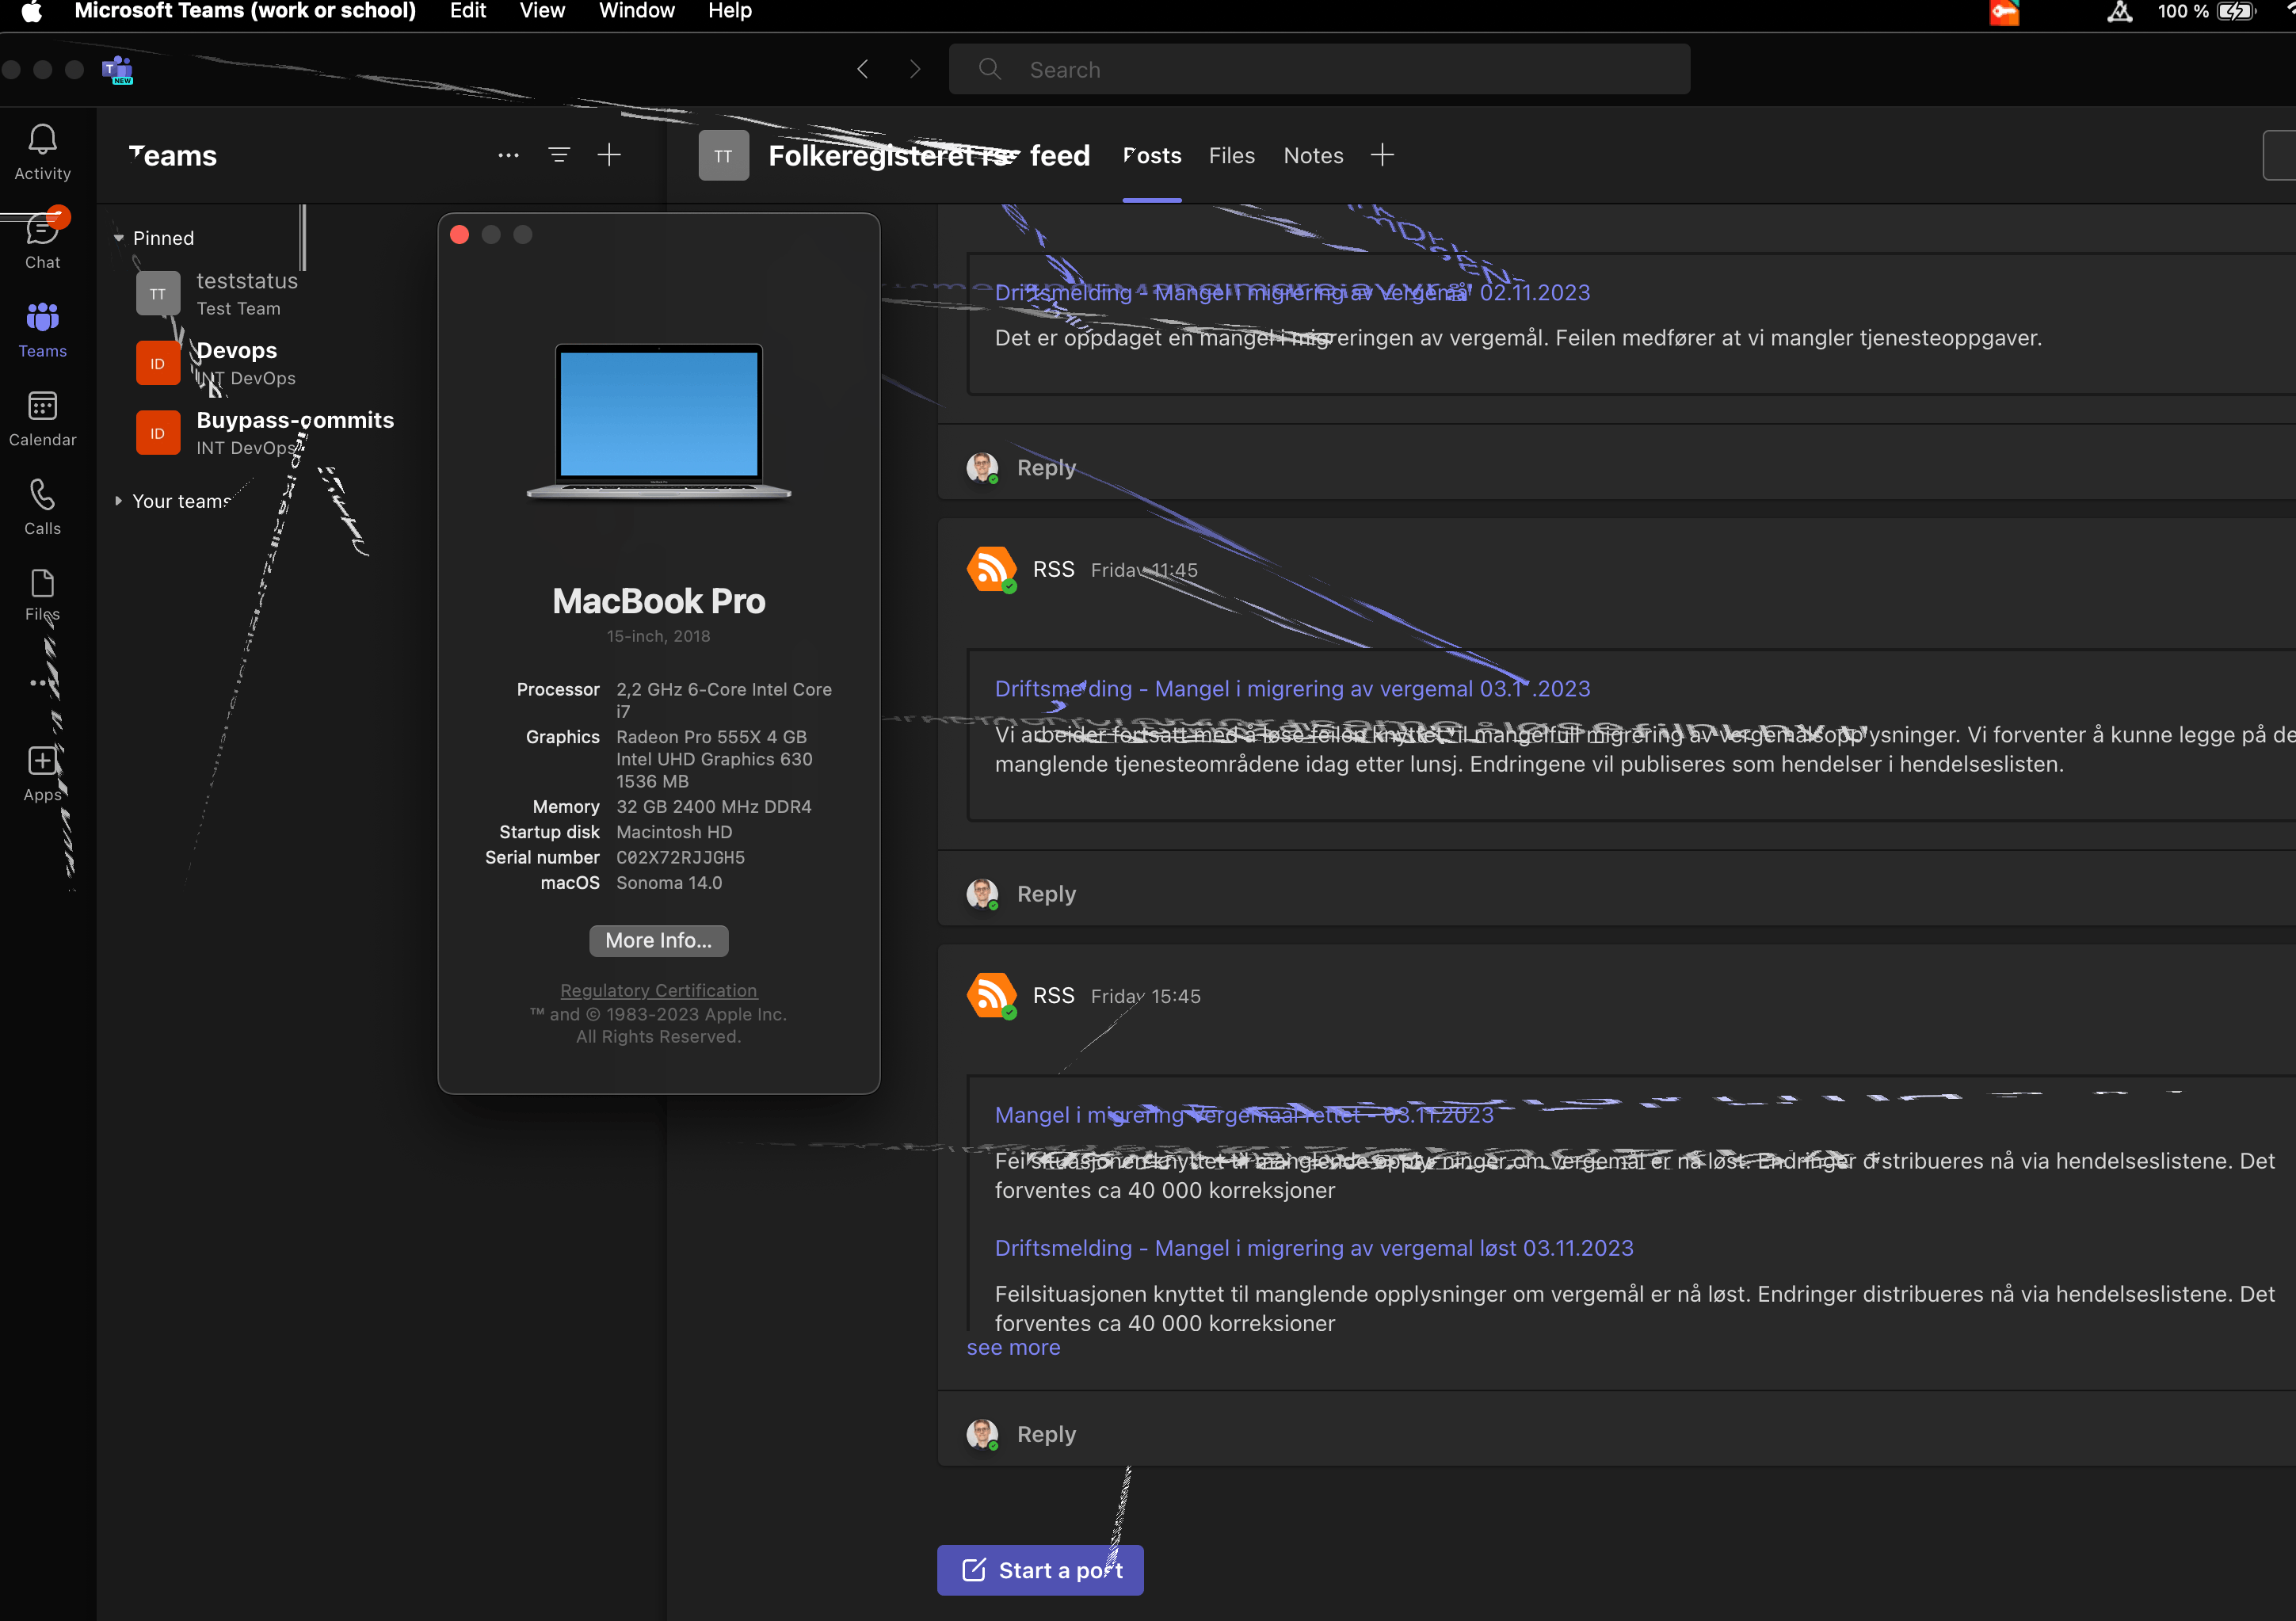2296x1621 pixels.
Task: Switch to the Files tab
Action: (x=1231, y=155)
